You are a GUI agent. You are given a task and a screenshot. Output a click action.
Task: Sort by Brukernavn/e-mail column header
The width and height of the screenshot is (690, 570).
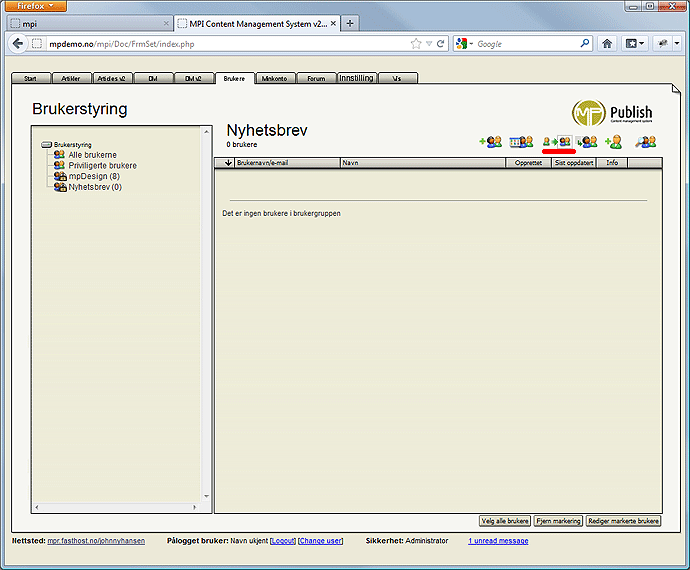(287, 163)
